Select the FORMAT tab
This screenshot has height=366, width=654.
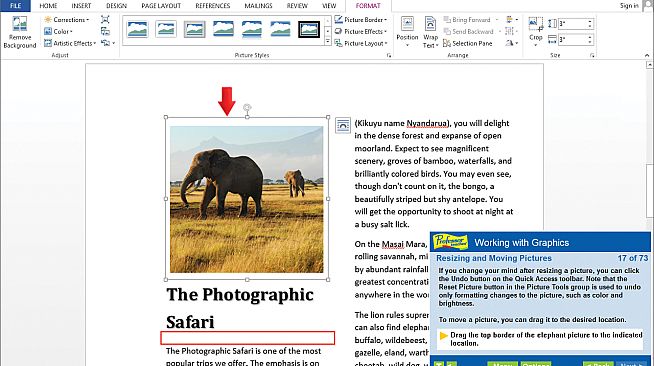[x=368, y=6]
